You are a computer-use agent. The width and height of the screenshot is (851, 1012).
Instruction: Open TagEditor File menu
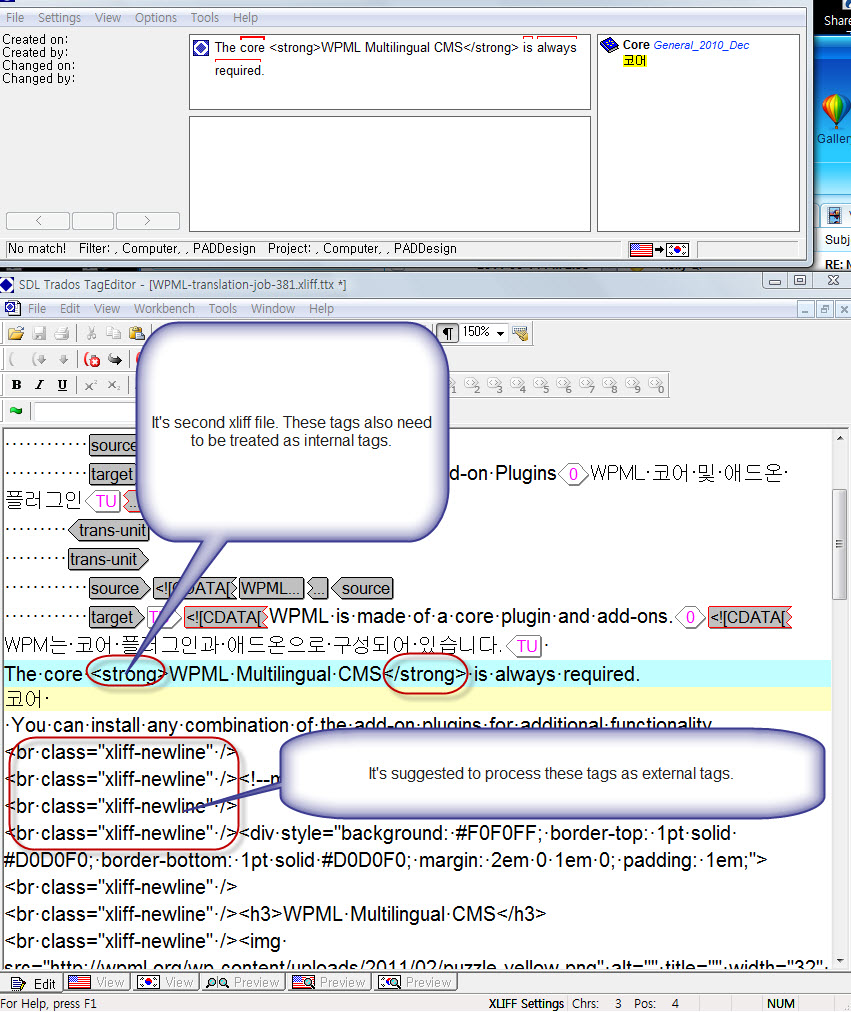tap(37, 309)
